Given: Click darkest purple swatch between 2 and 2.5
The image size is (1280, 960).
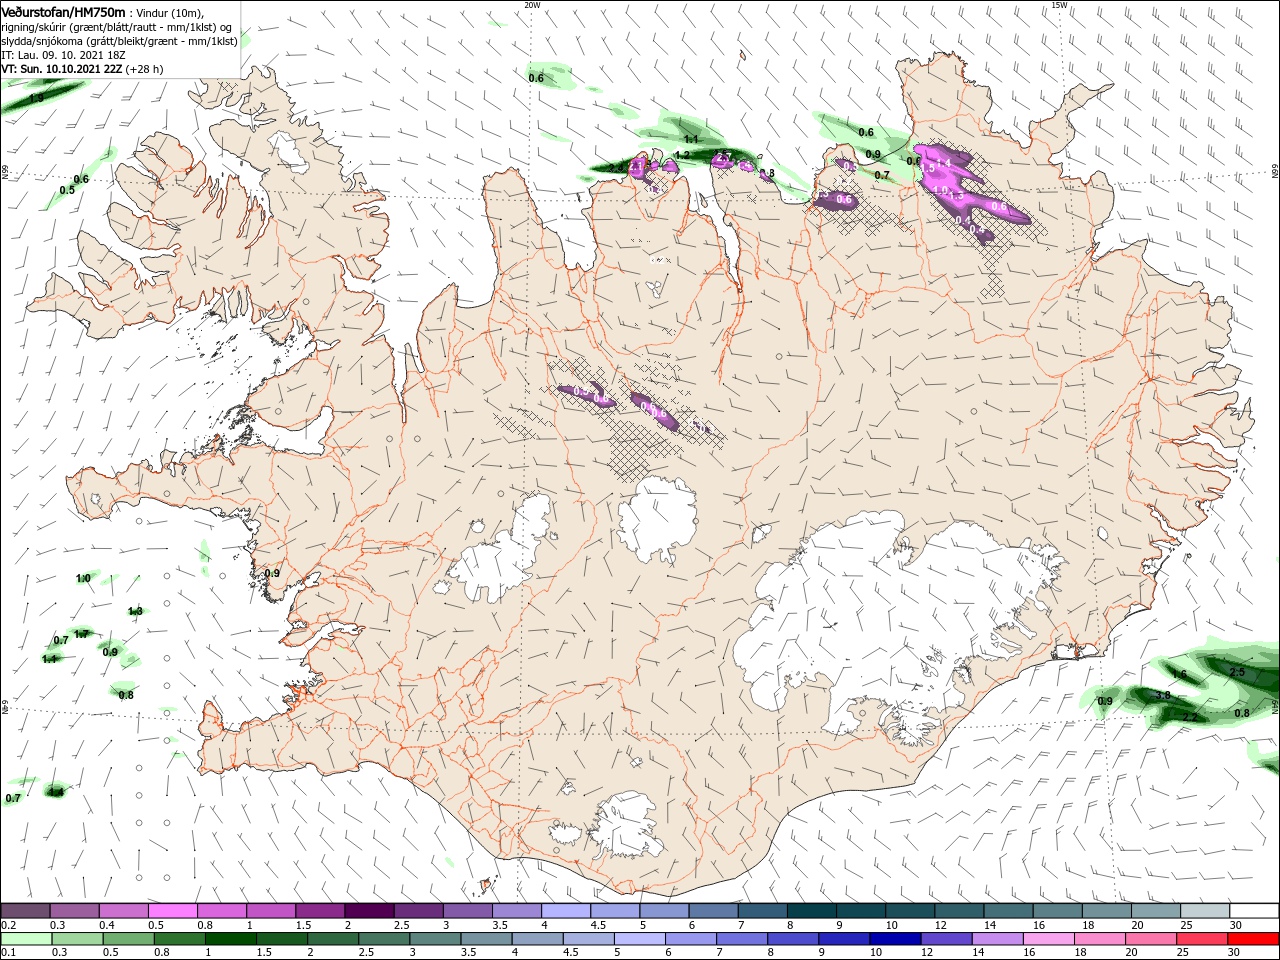Looking at the screenshot, I should pyautogui.click(x=369, y=911).
